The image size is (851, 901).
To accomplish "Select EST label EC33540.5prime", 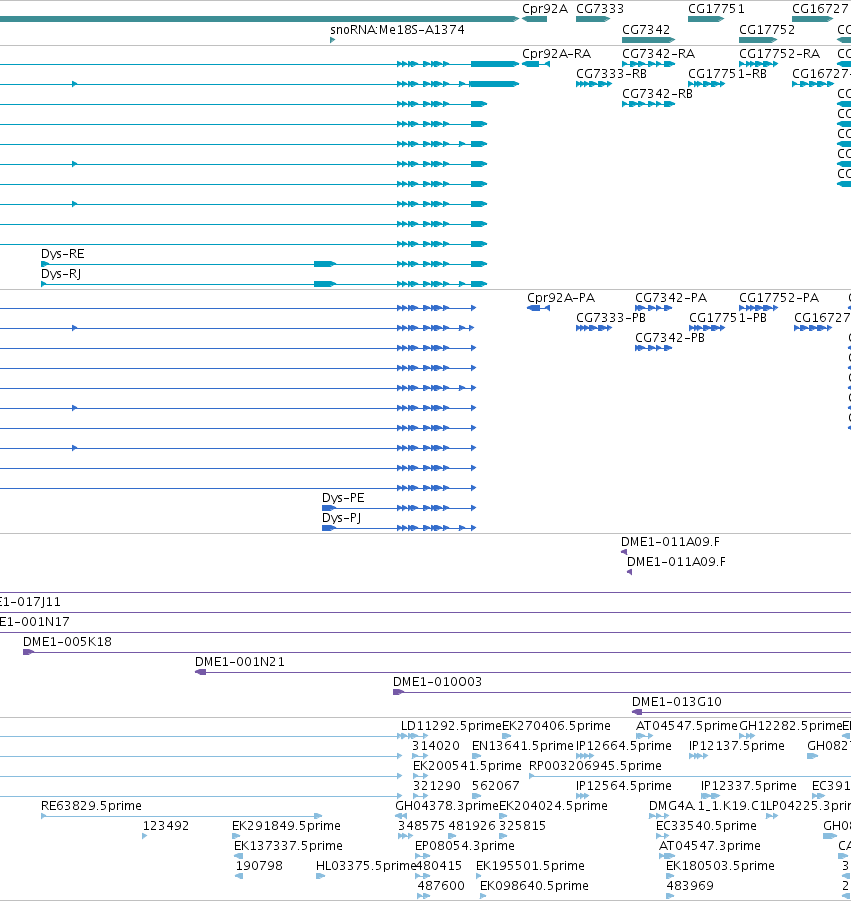I will pyautogui.click(x=706, y=826).
